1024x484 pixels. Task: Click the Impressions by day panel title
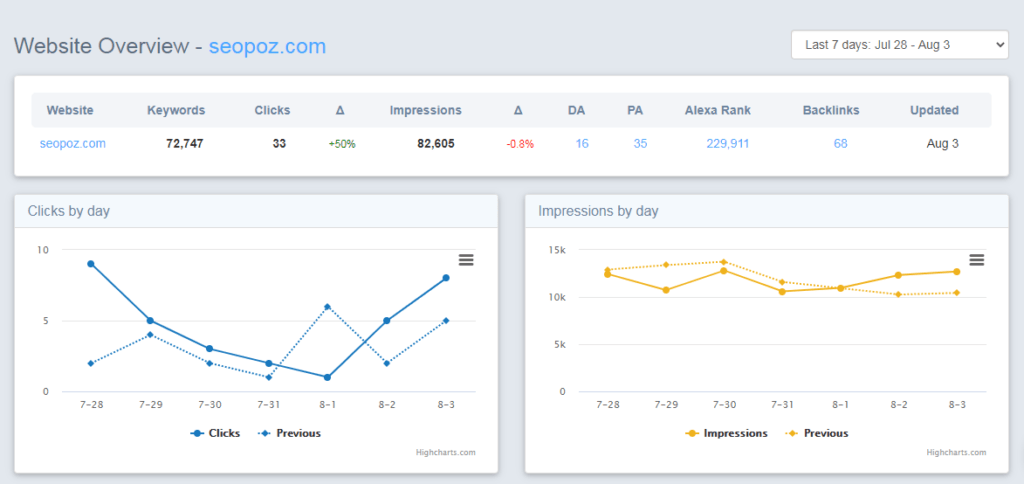pos(598,211)
